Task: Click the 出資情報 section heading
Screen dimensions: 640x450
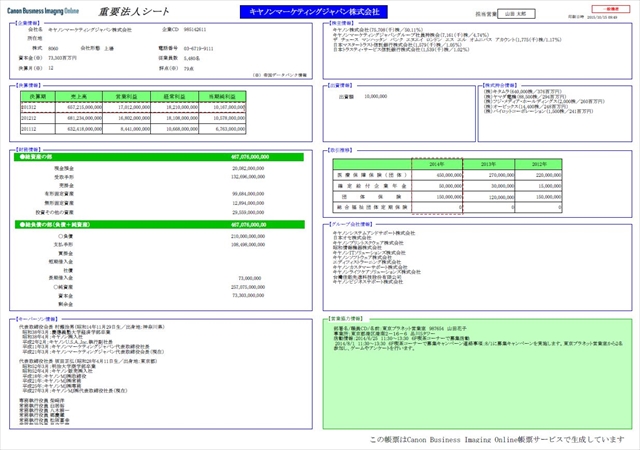Action: [x=341, y=85]
